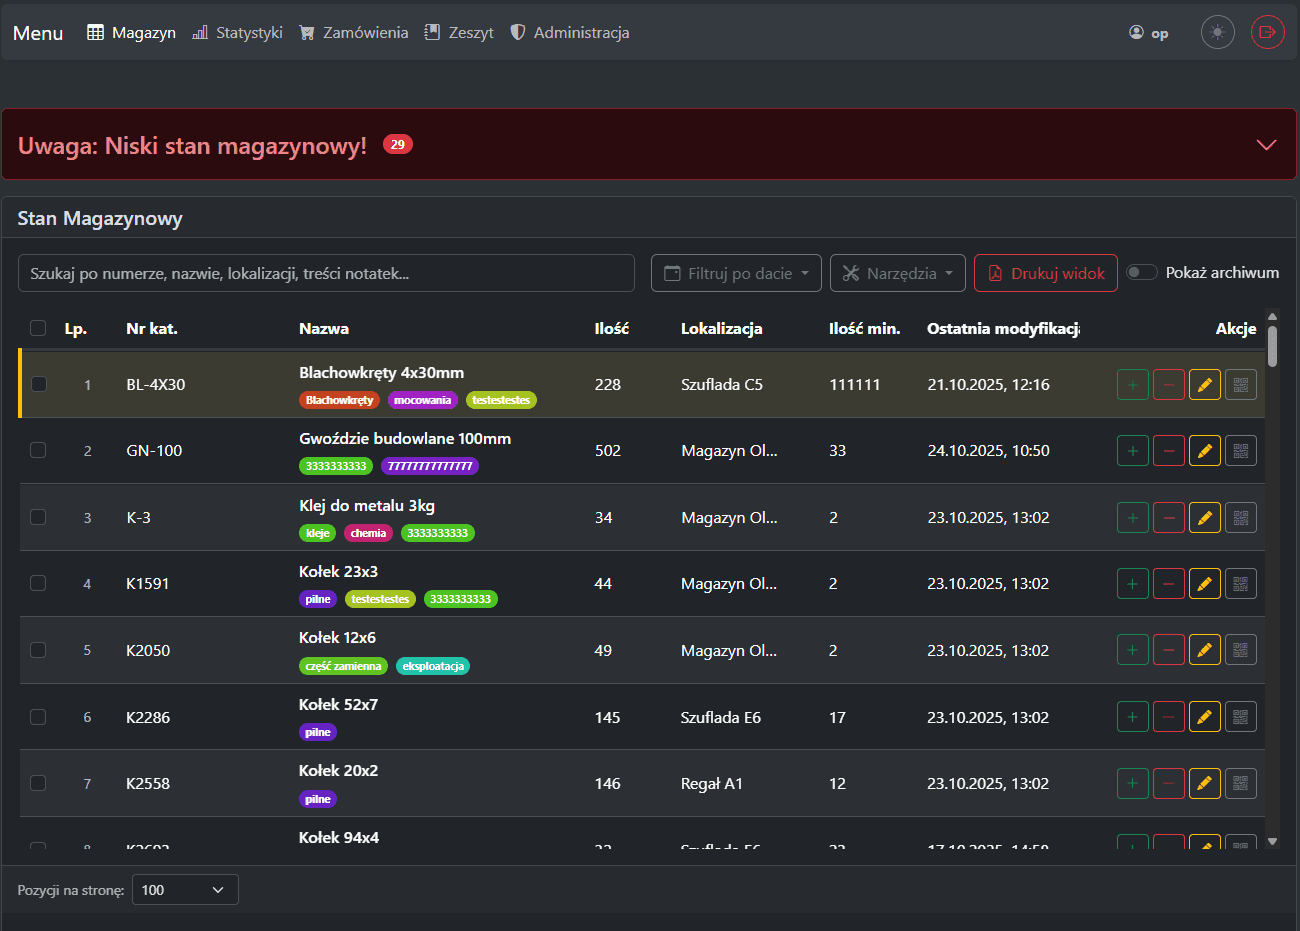Select checkbox for GN-100 row
Screen dimensions: 1300x931
point(38,451)
